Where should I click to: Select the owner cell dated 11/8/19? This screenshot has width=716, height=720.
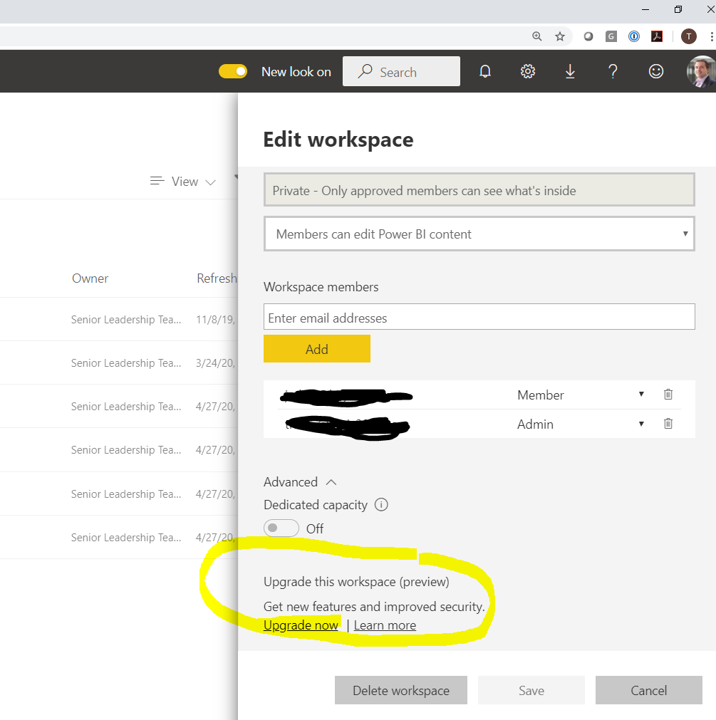point(126,320)
